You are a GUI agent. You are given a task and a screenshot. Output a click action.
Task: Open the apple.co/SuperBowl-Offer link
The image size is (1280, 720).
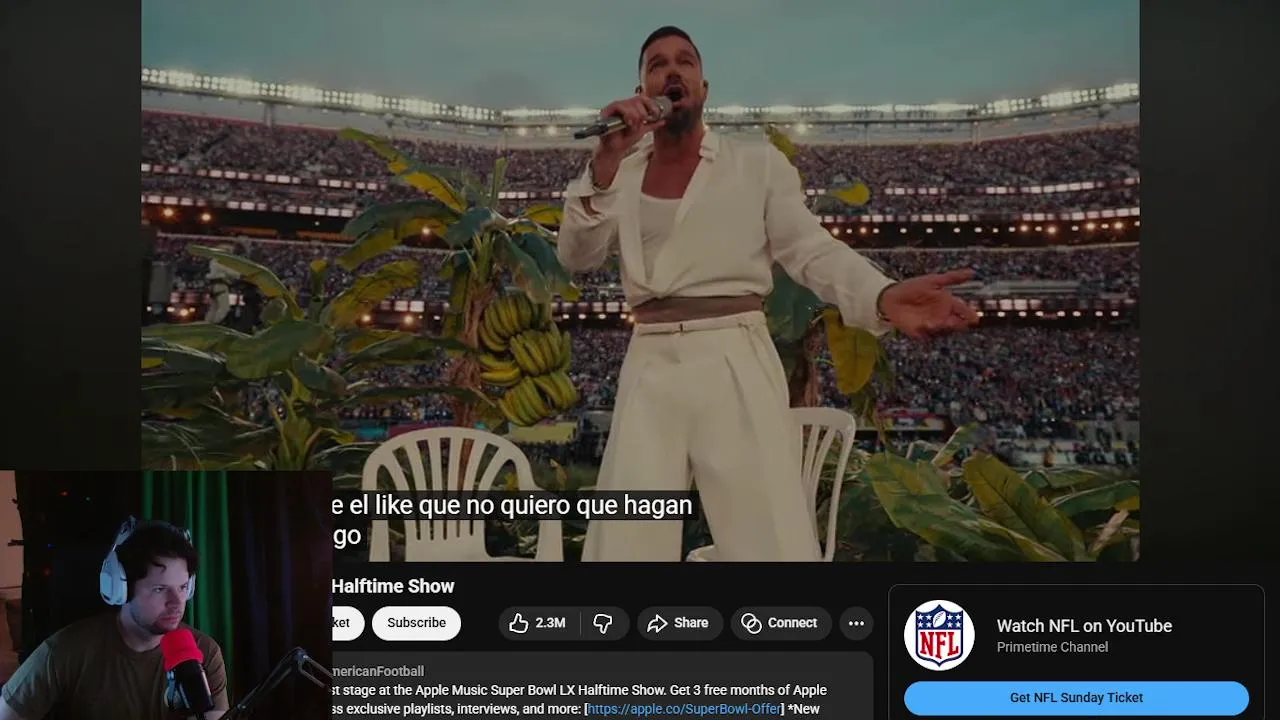(684, 709)
